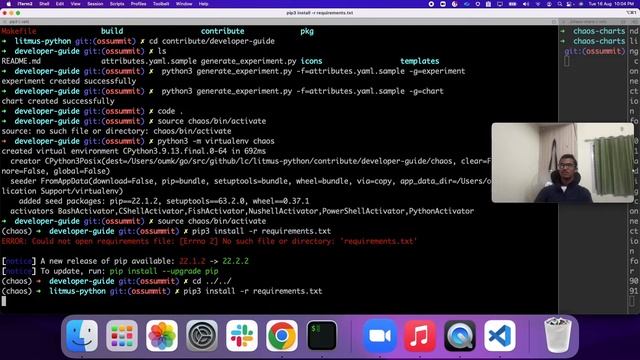Open the Toolbelt menu
Image resolution: width=640 pixels, height=360 pixels.
[x=161, y=4]
